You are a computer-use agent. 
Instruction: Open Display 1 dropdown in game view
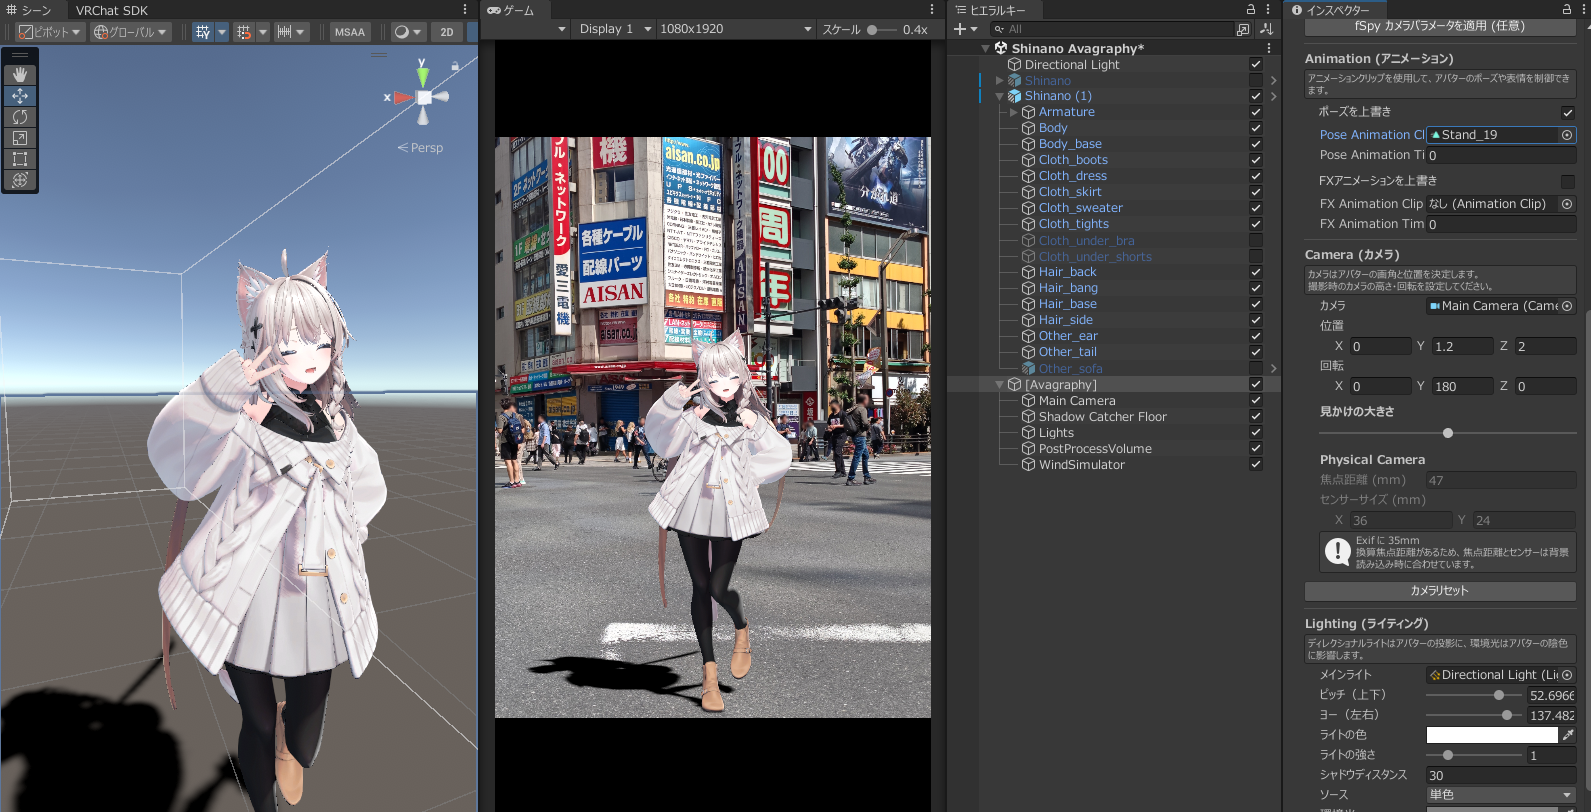pyautogui.click(x=614, y=29)
